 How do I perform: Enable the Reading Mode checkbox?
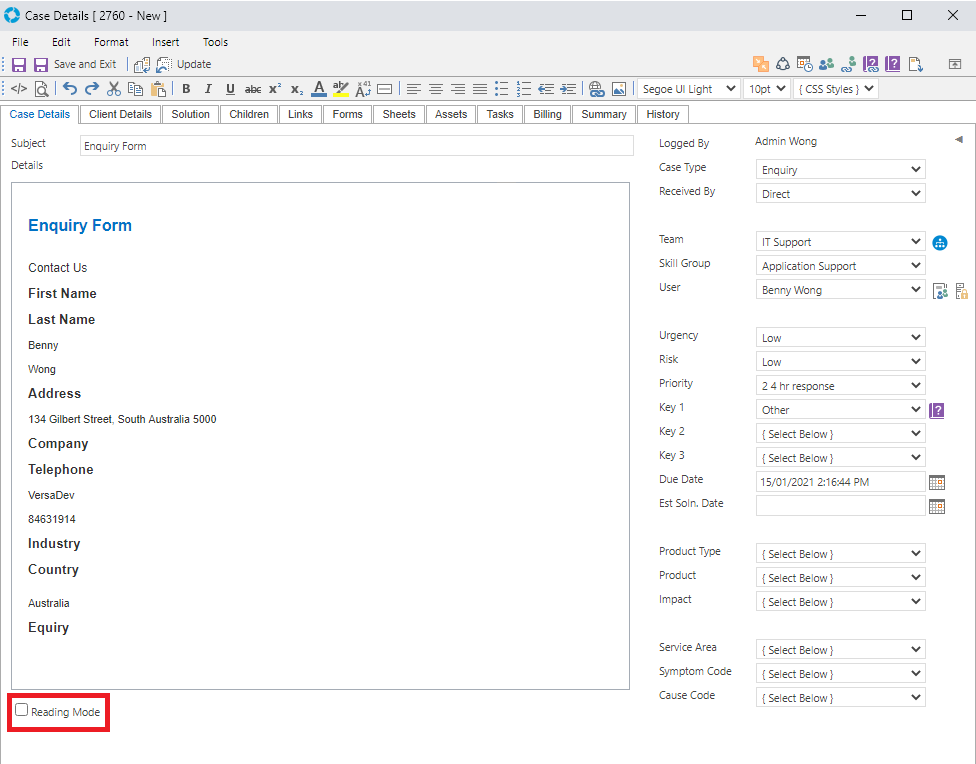tap(22, 710)
